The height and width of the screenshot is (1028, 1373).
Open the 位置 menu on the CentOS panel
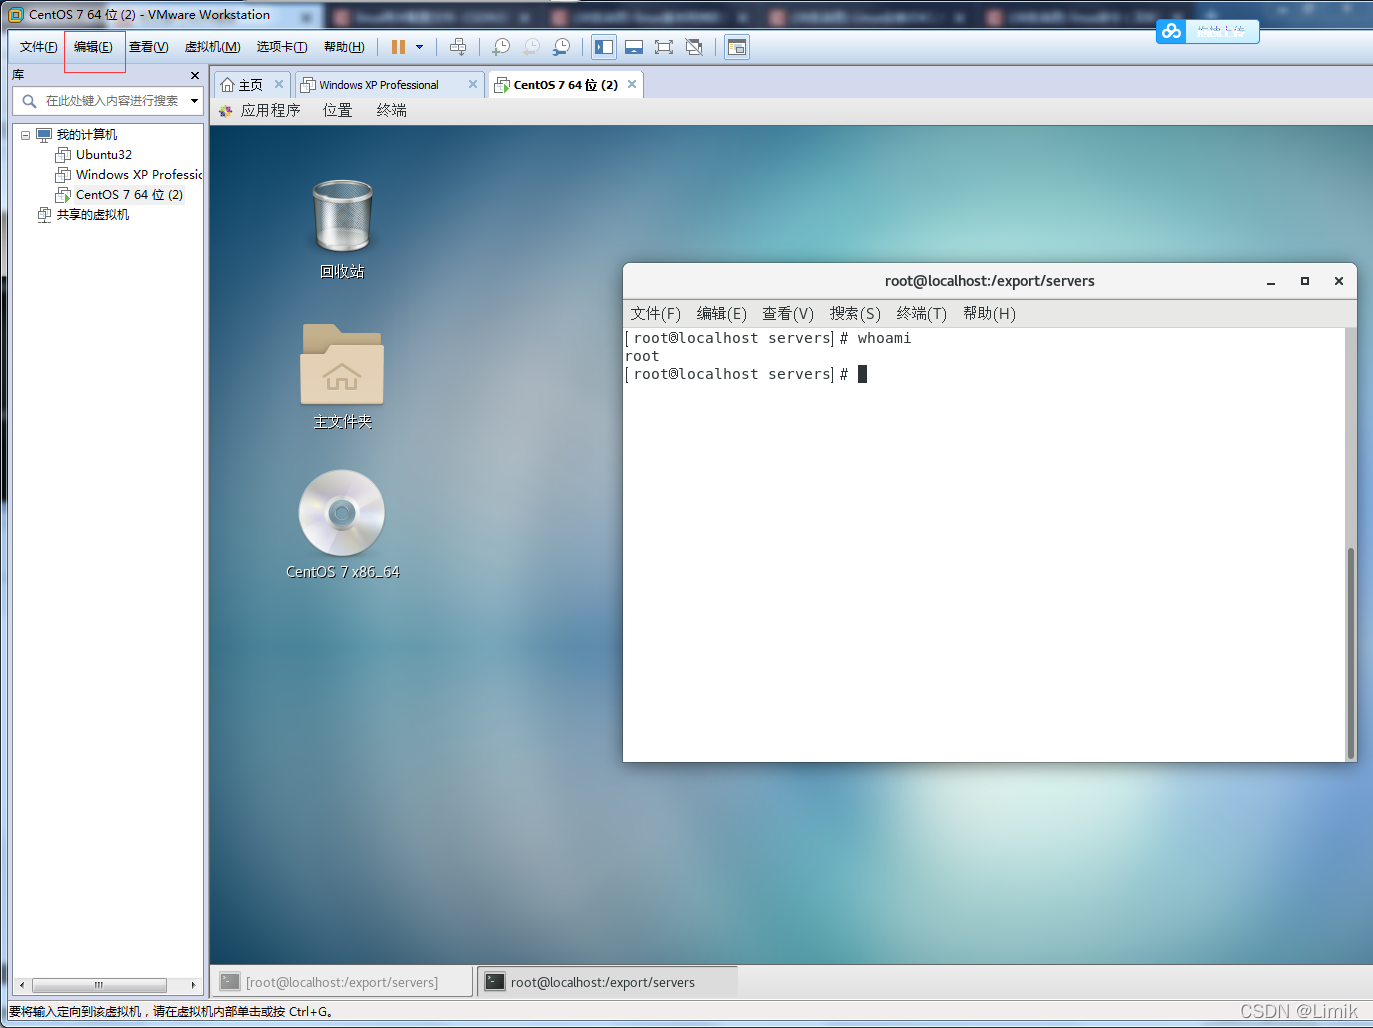[x=338, y=111]
